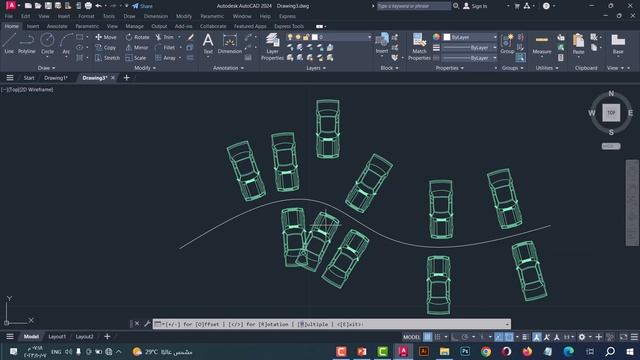This screenshot has height=360, width=640.
Task: Click the ViewCube TOP face
Action: tap(611, 113)
